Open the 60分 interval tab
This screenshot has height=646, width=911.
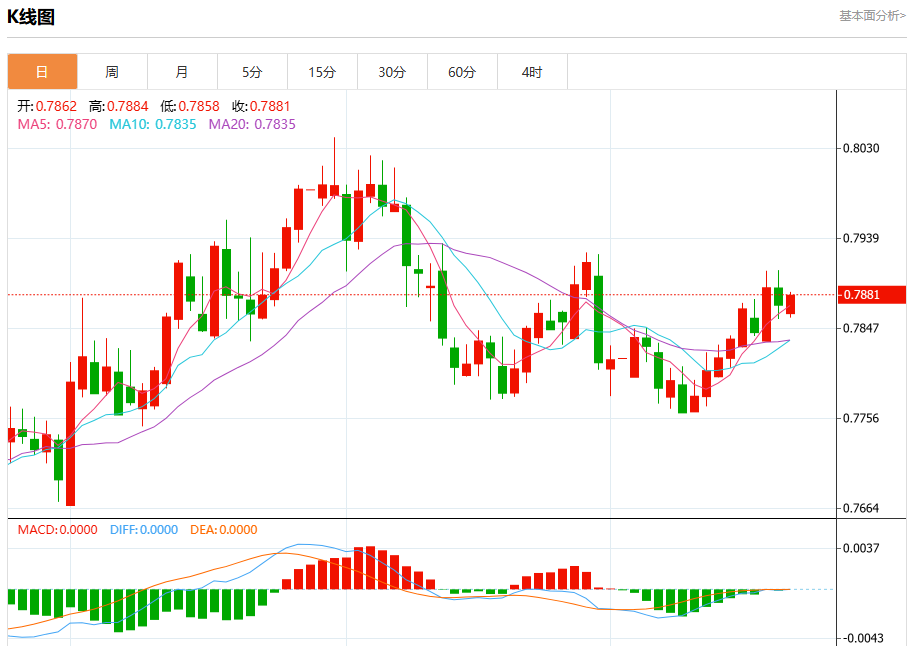coord(462,72)
